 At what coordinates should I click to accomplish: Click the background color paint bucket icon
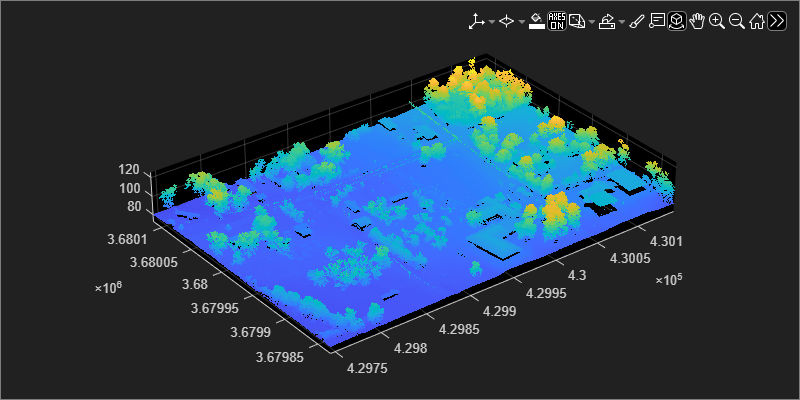click(x=537, y=21)
